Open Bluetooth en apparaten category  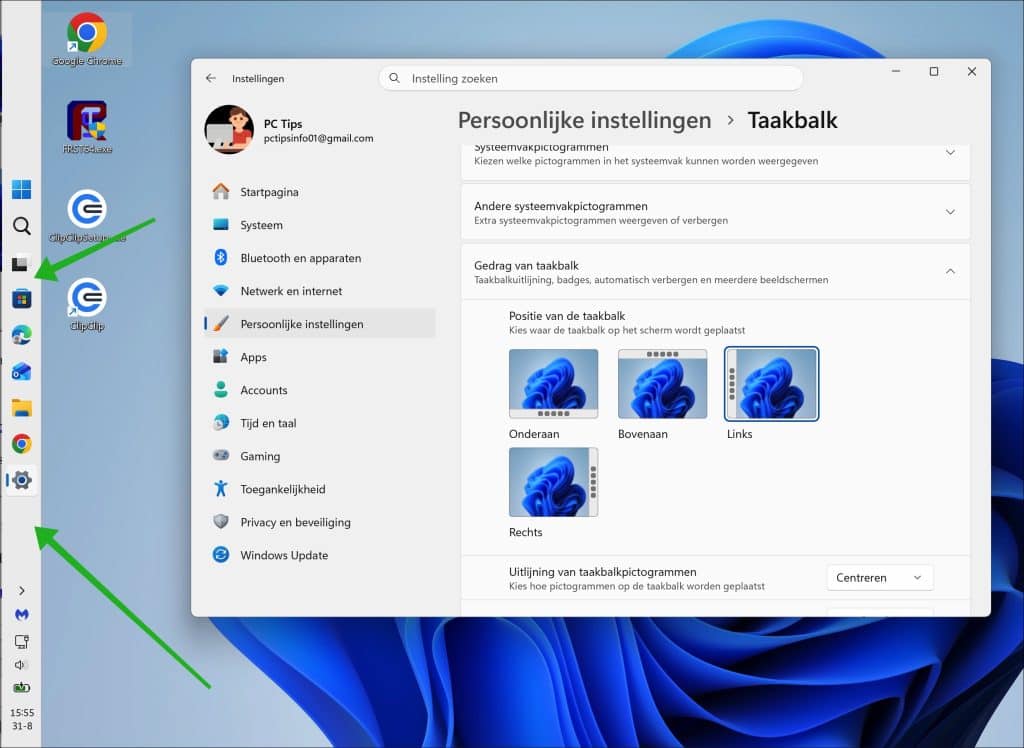(319, 257)
